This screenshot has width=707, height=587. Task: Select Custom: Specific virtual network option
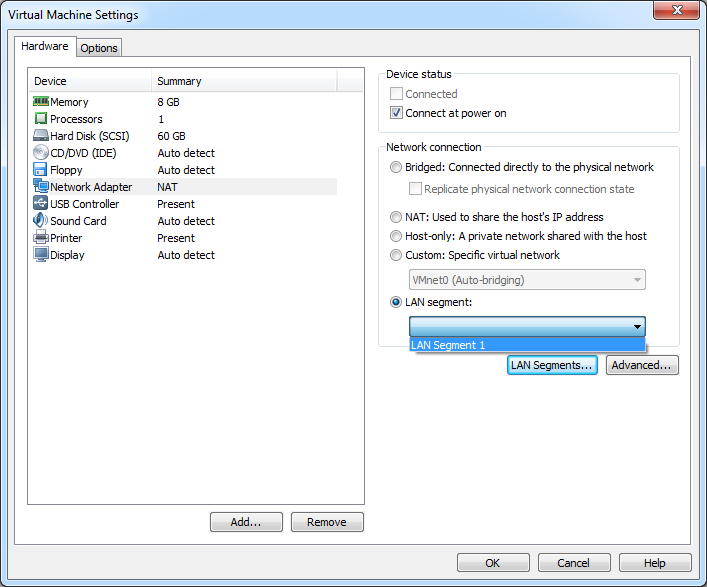397,255
